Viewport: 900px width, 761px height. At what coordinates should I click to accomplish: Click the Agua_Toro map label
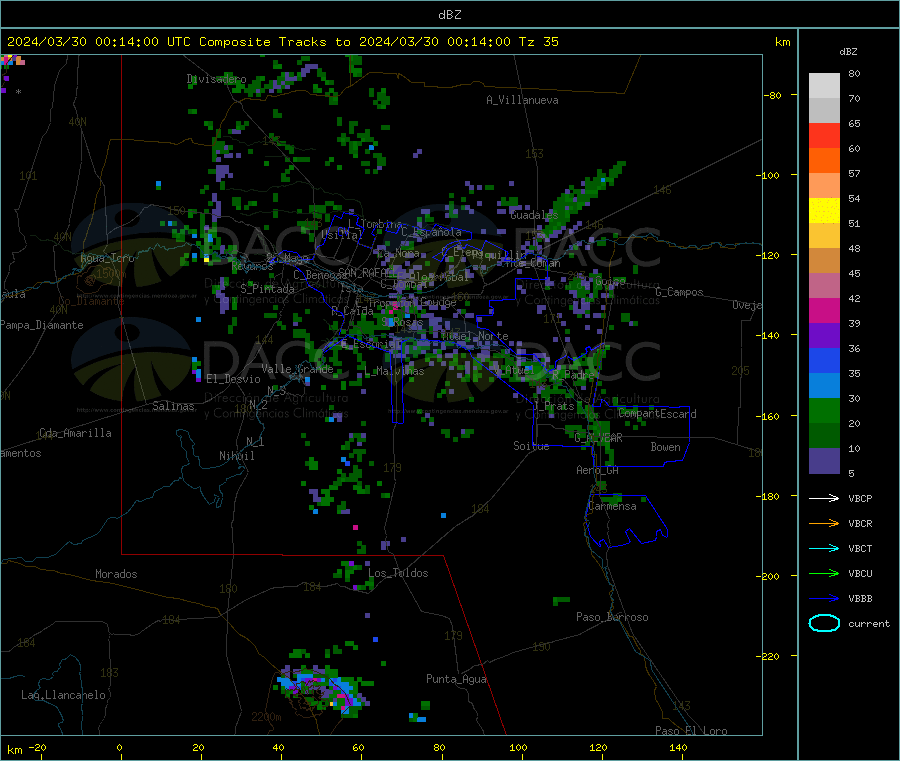(107, 258)
